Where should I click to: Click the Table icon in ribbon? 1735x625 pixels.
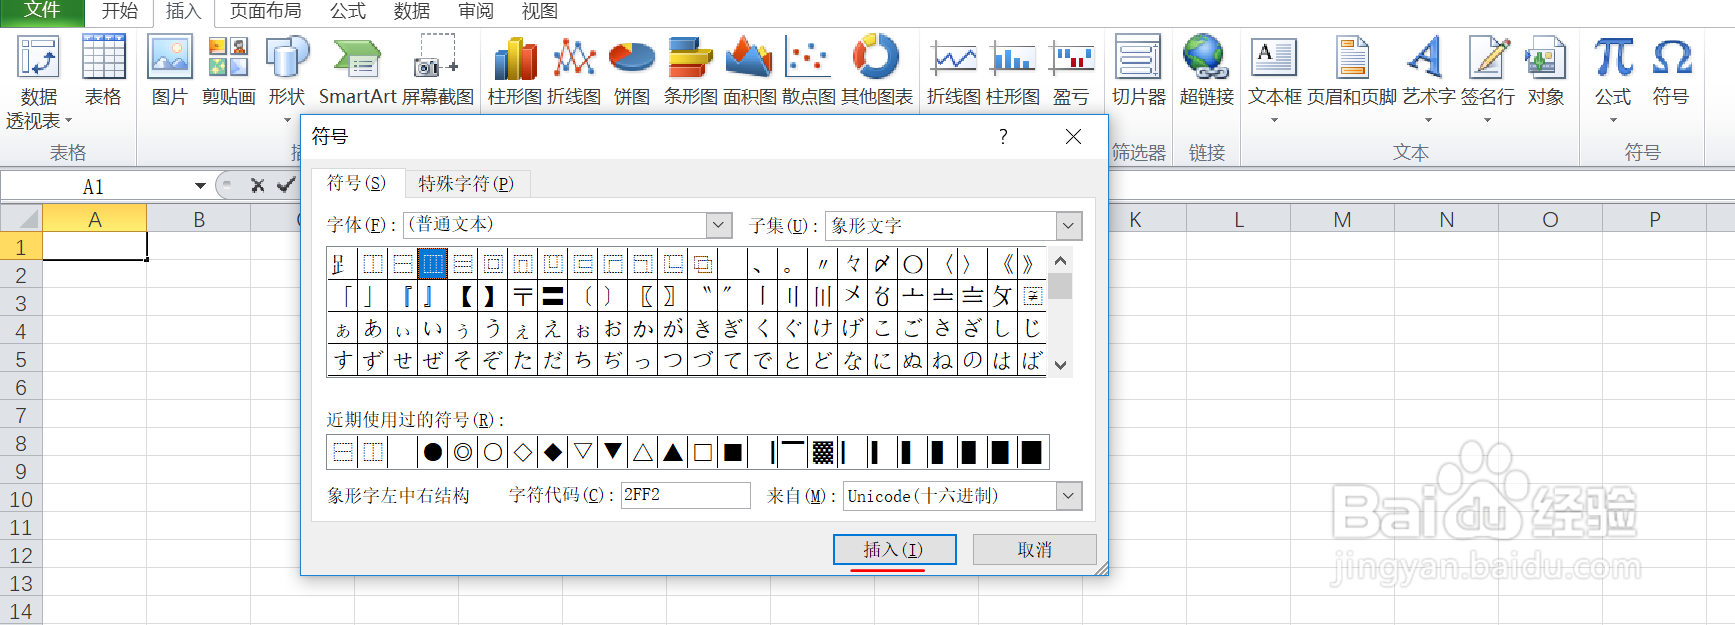(x=103, y=70)
